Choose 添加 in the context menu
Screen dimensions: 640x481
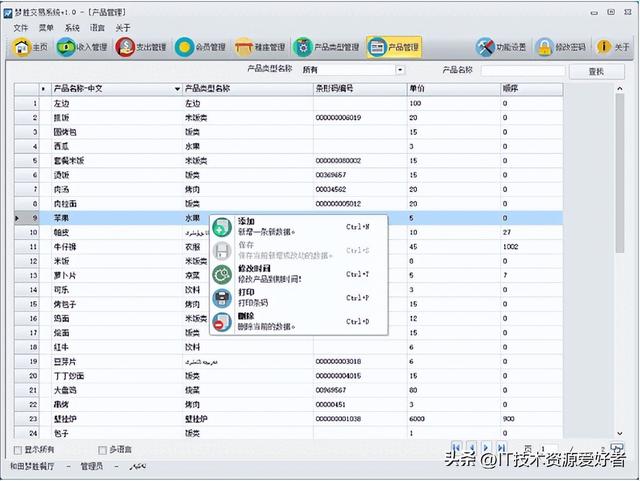[298, 227]
